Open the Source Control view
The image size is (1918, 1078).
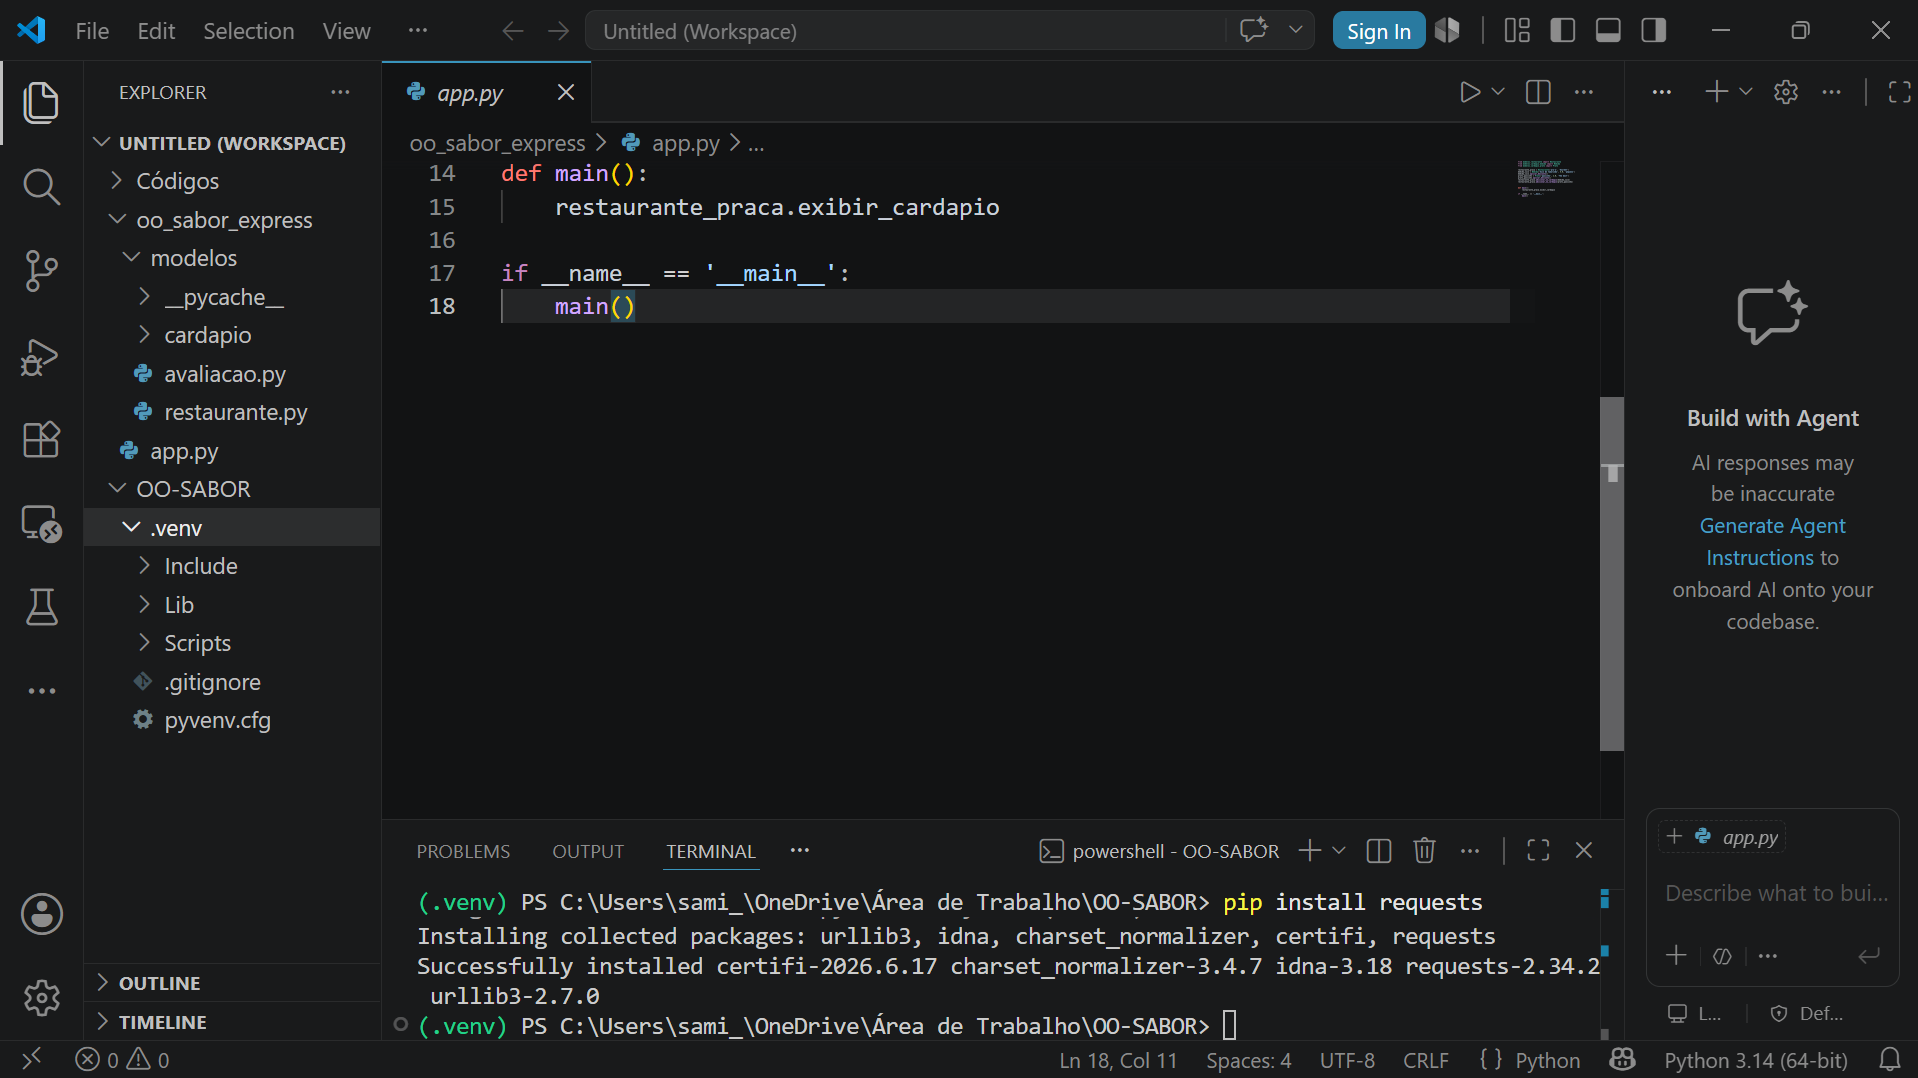41,271
